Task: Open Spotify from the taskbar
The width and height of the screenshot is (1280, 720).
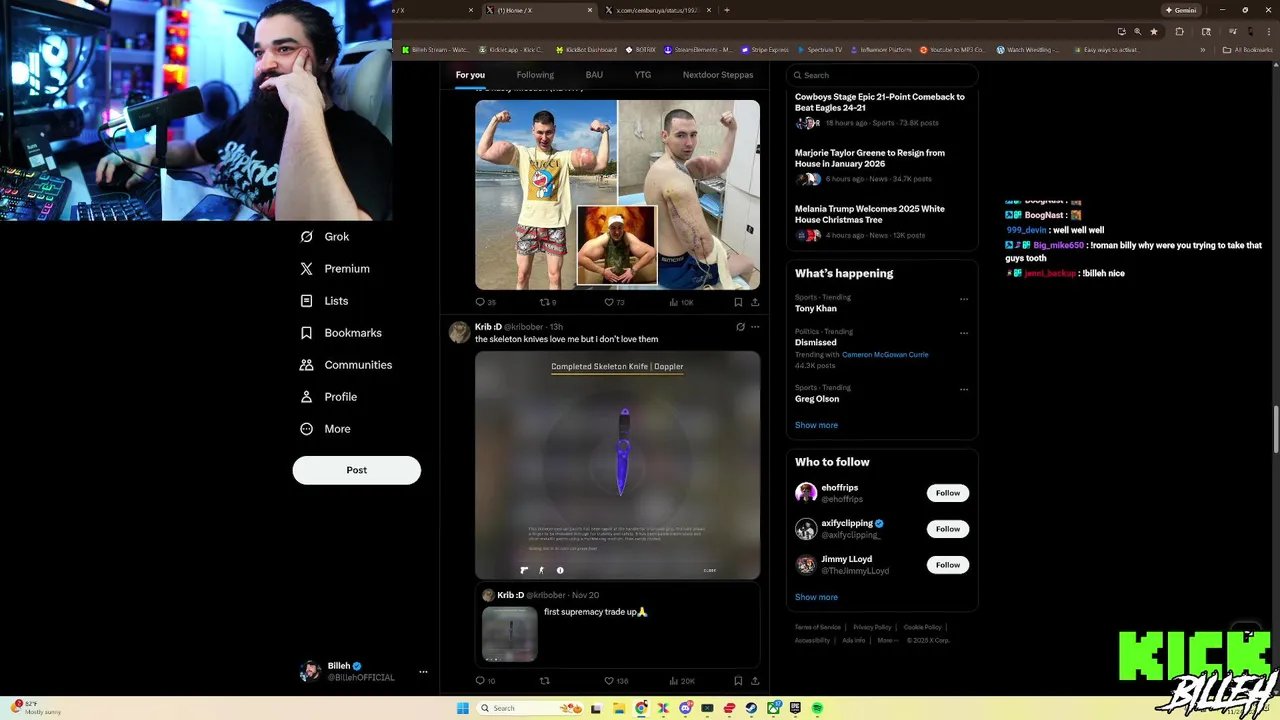Action: click(817, 708)
